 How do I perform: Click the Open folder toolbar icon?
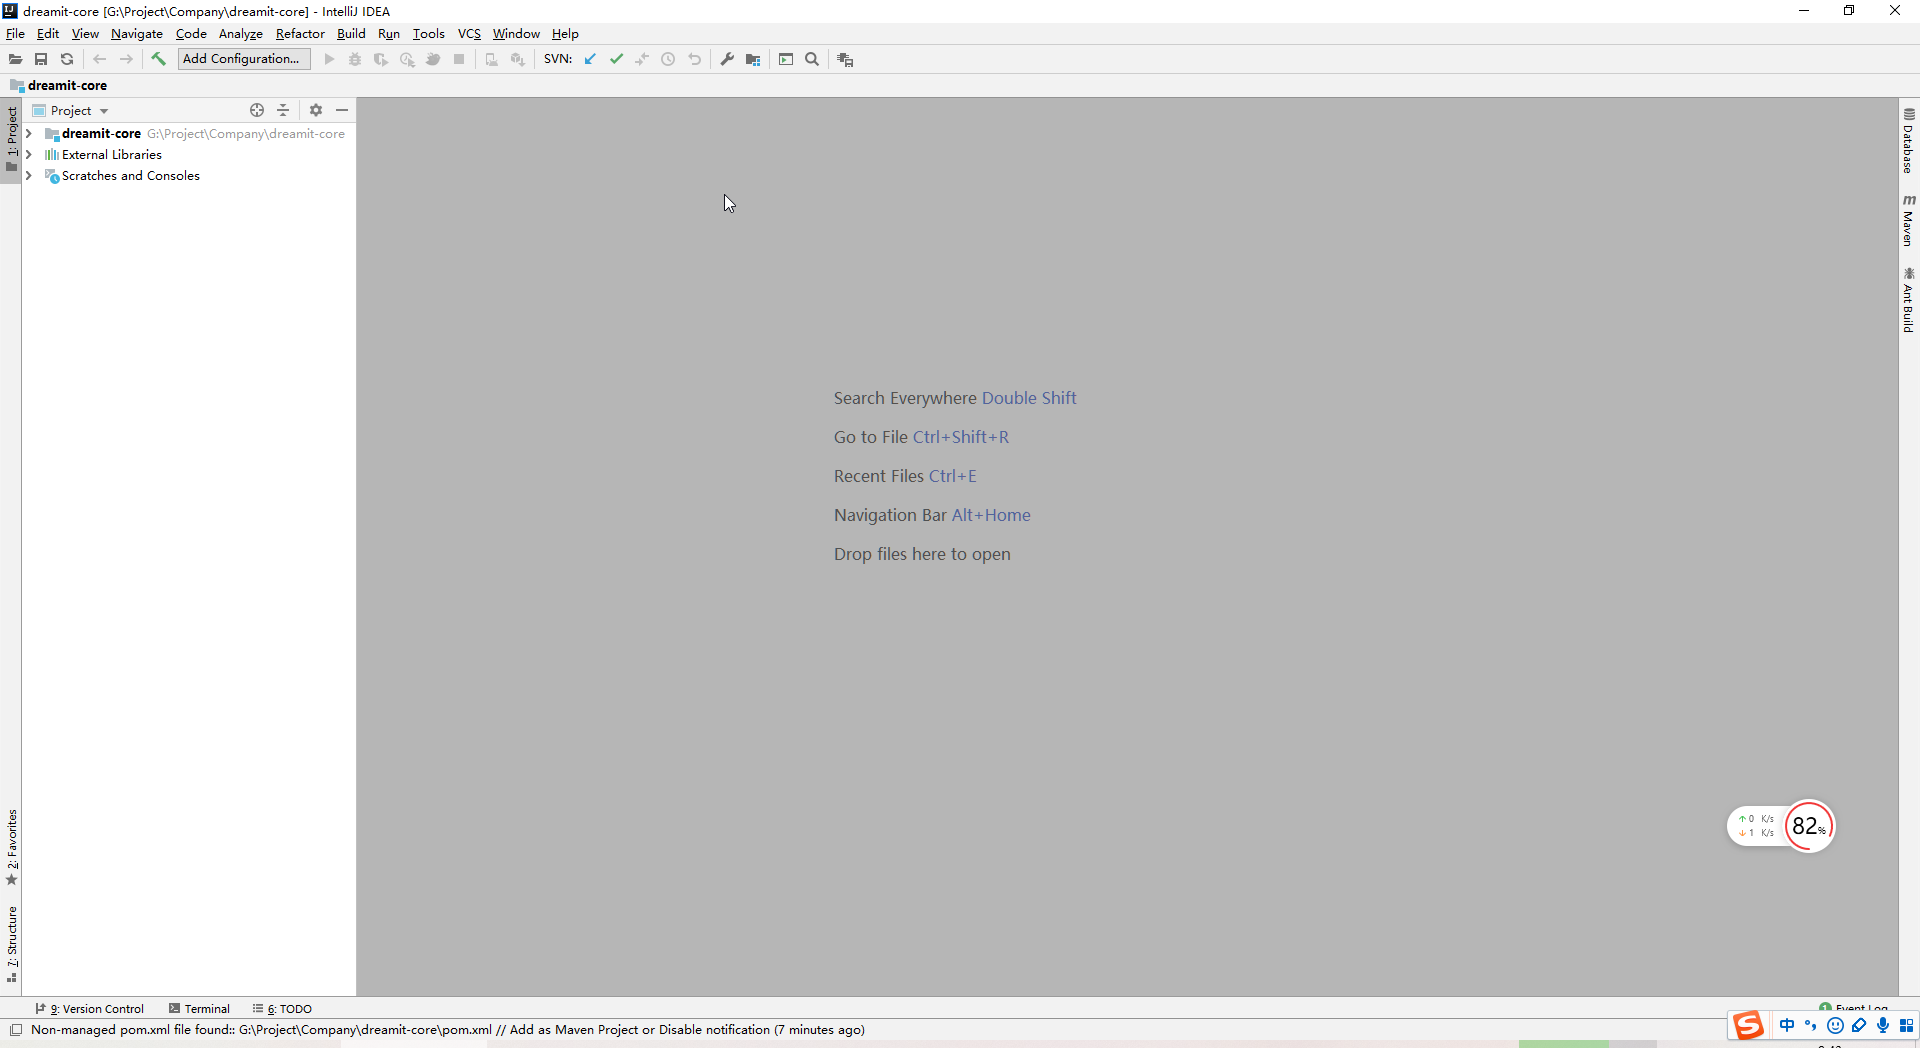point(15,59)
